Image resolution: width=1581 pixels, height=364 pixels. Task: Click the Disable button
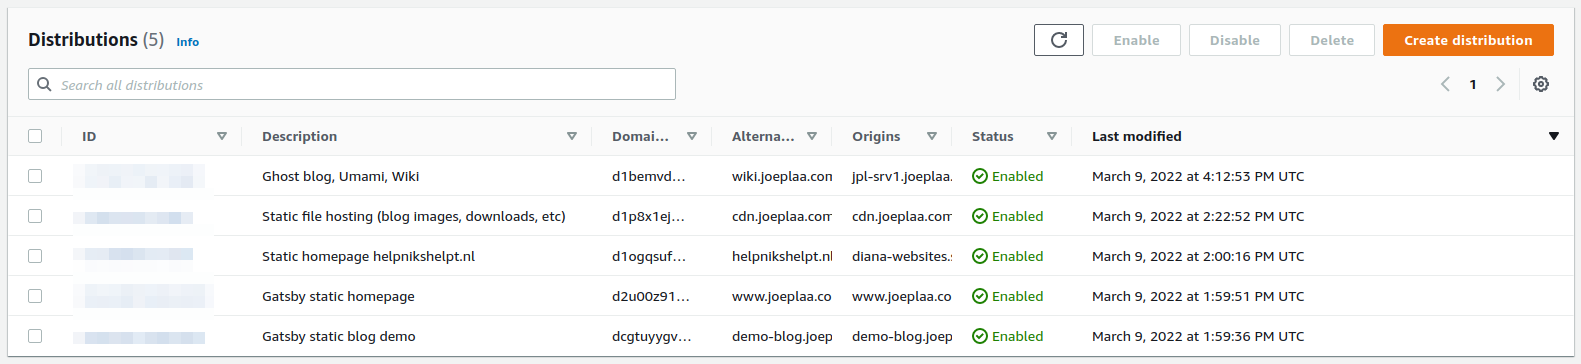coord(1235,40)
